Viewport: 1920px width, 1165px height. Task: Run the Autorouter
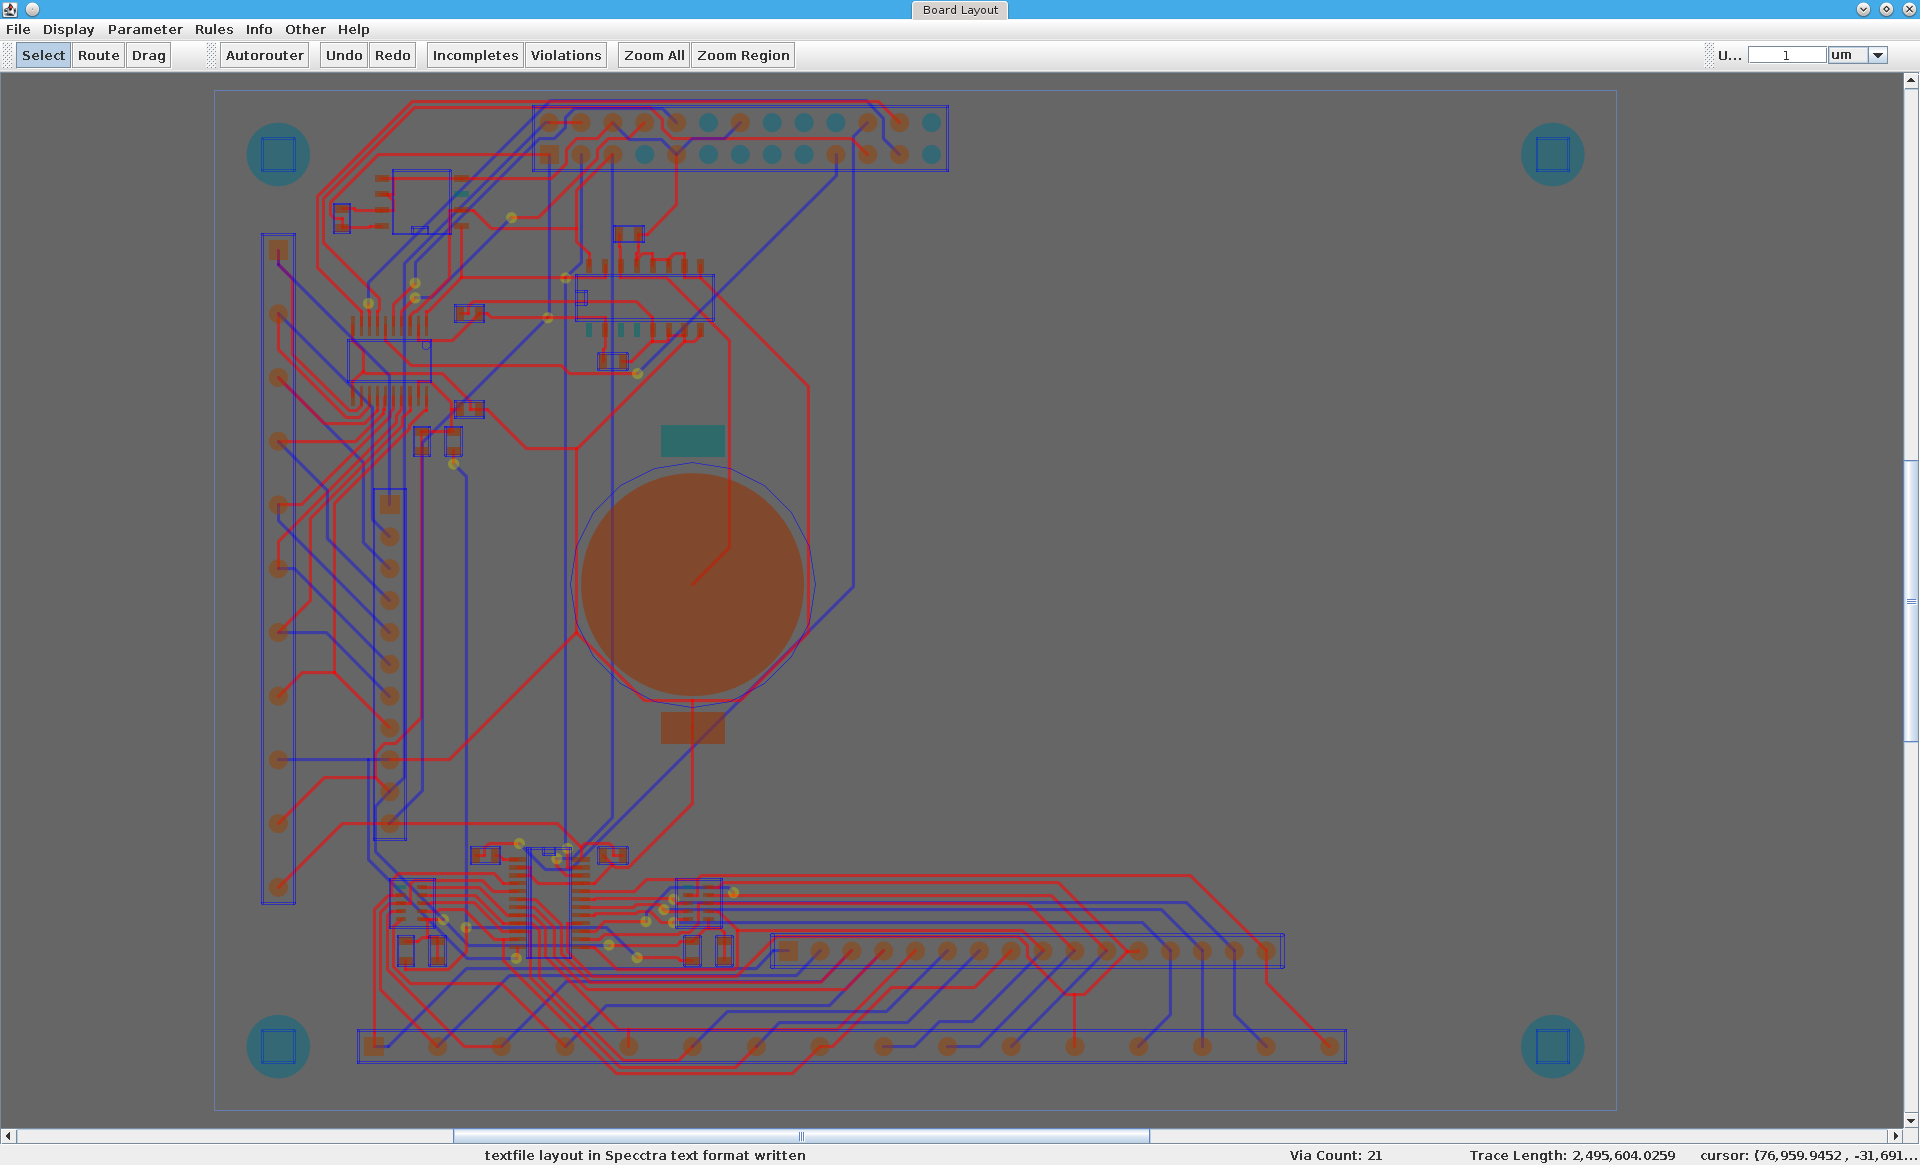click(x=264, y=55)
